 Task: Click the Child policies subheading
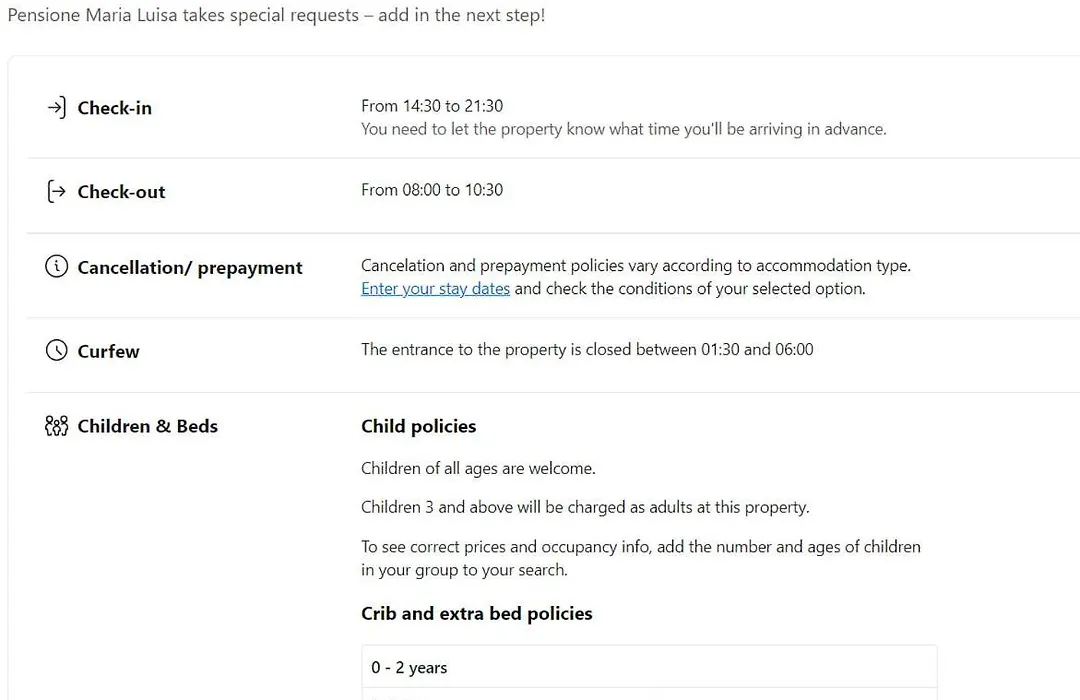click(x=418, y=426)
